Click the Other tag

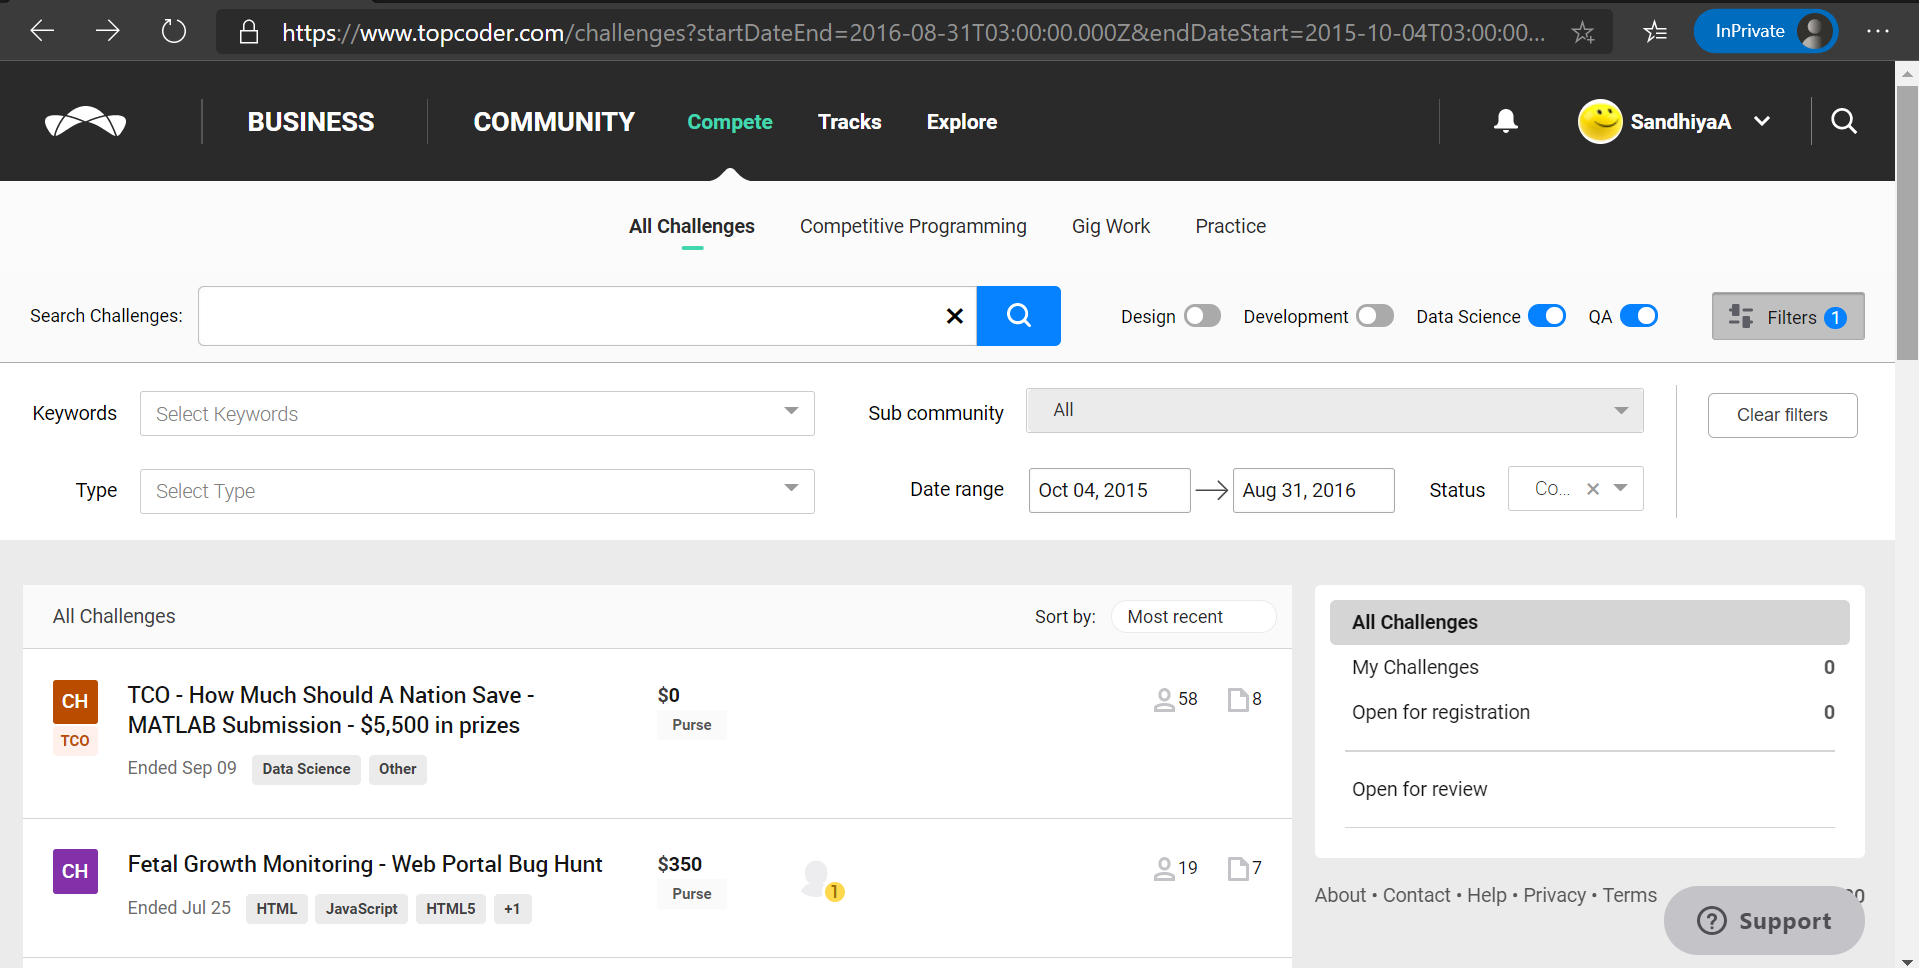tap(398, 769)
